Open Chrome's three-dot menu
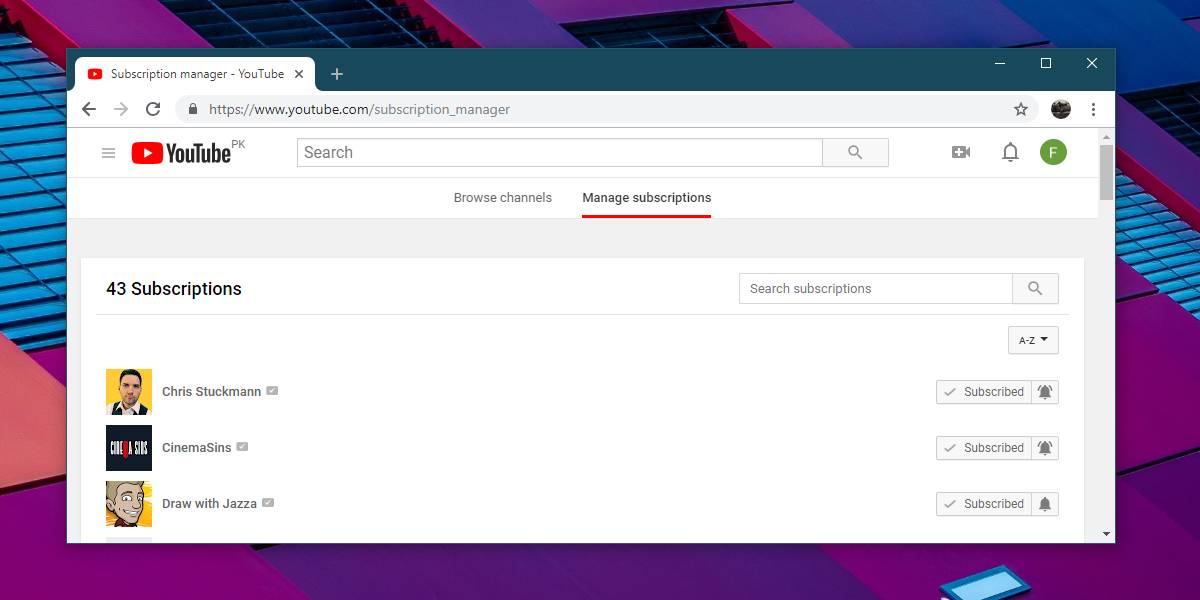Screen dimensions: 1200x600 (1093, 109)
